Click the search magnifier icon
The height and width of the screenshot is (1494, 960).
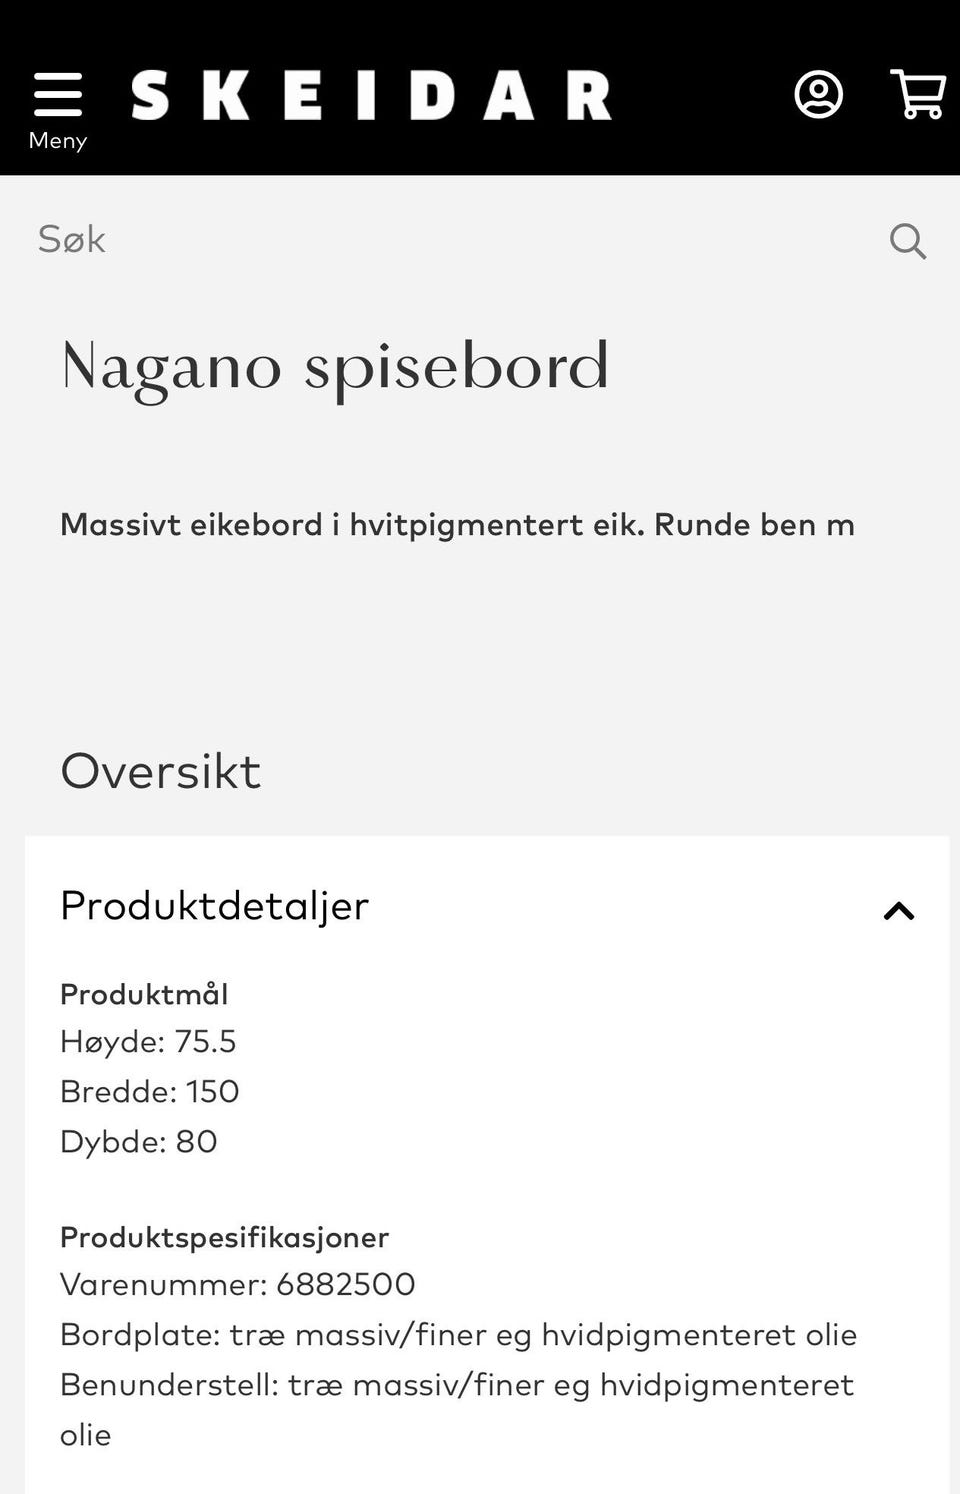point(908,241)
